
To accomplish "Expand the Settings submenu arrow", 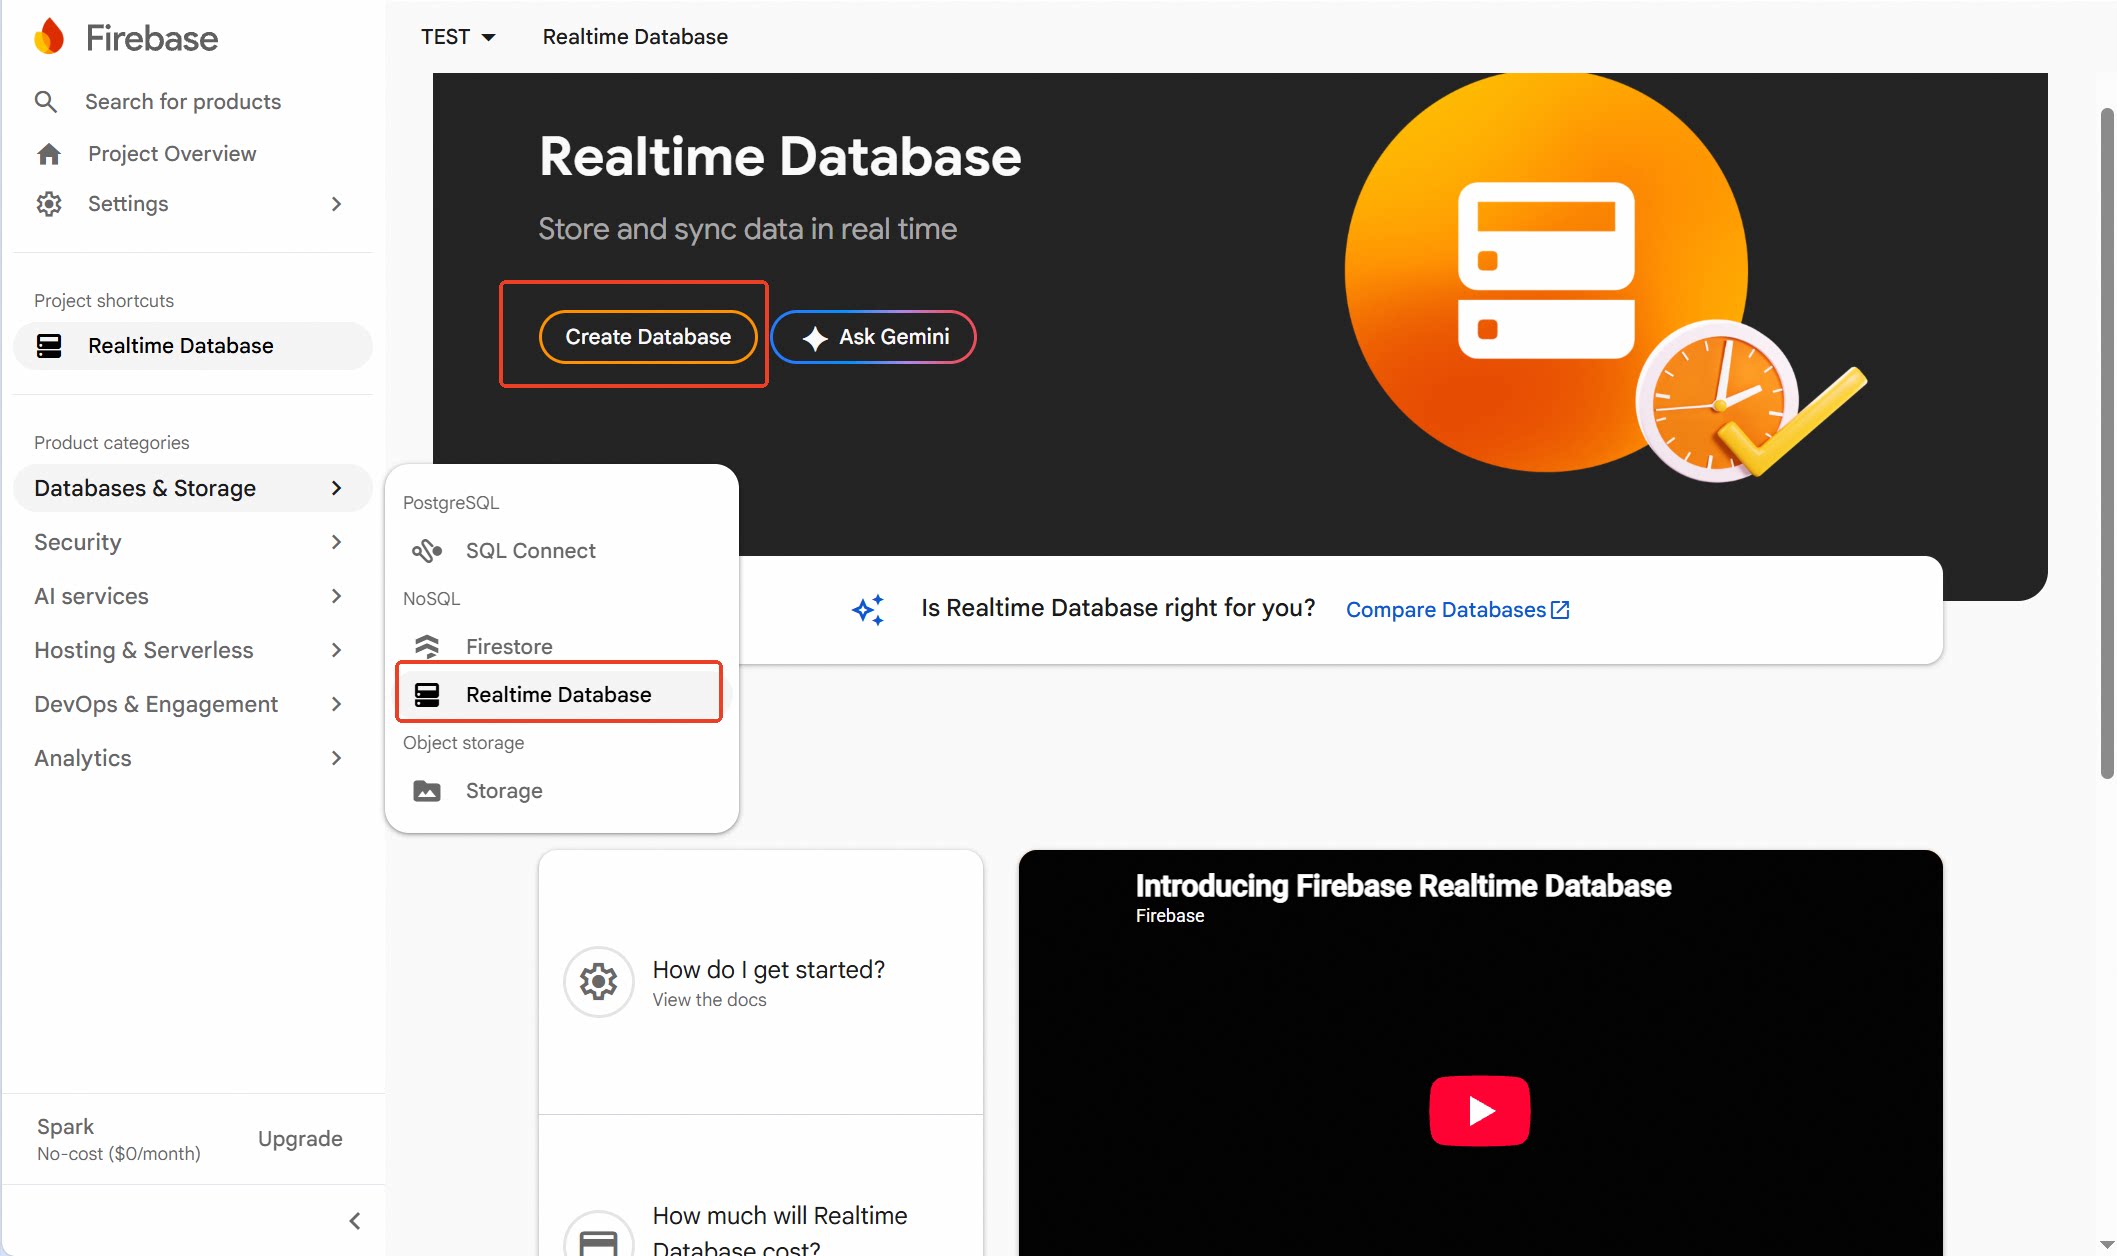I will coord(337,204).
